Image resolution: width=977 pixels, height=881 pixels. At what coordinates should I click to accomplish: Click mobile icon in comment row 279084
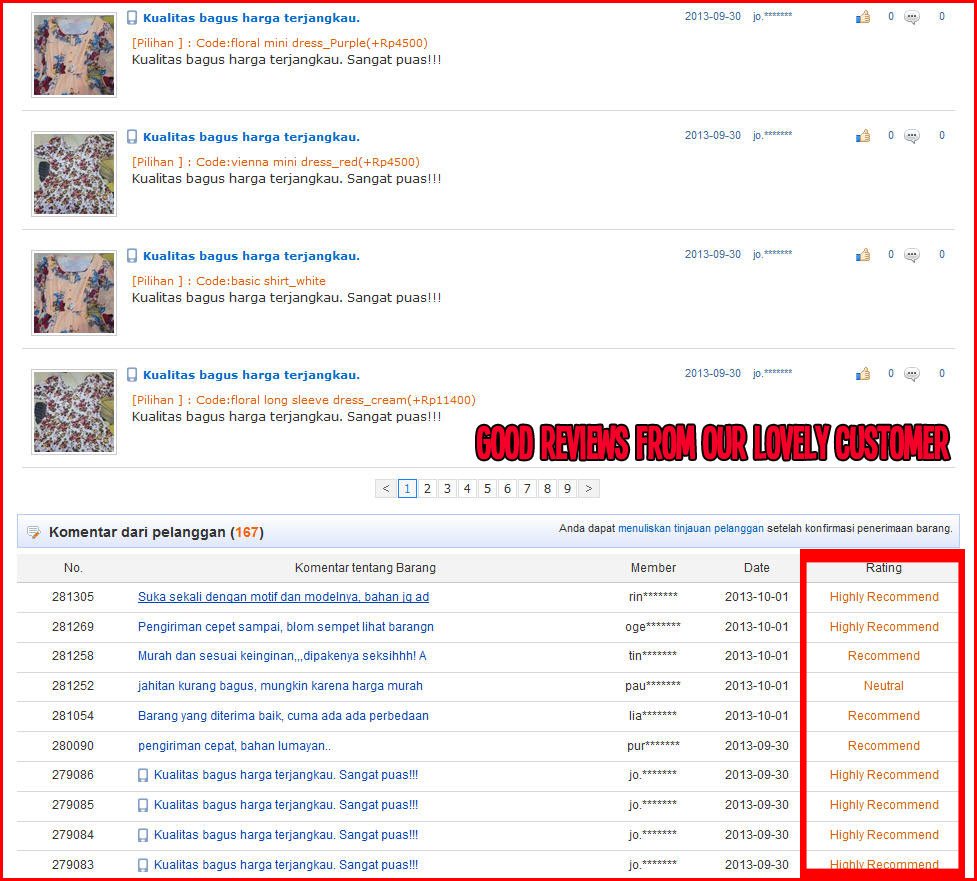(x=143, y=835)
